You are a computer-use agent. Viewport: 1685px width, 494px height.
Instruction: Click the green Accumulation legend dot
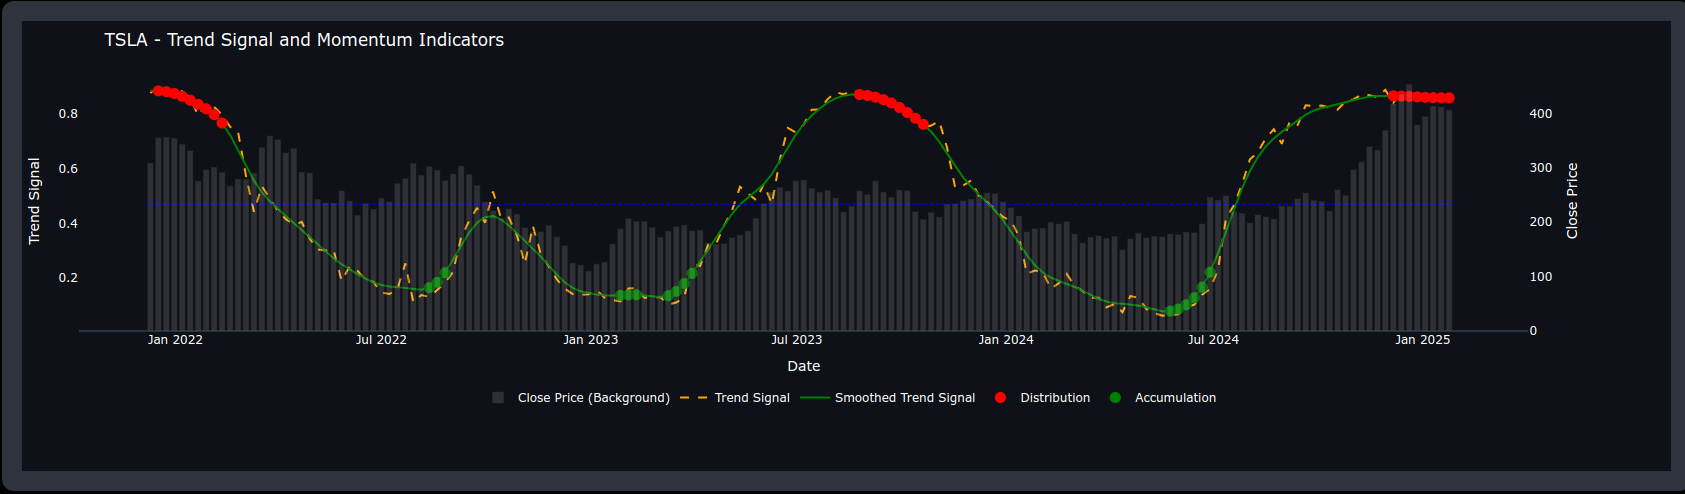pos(1115,398)
